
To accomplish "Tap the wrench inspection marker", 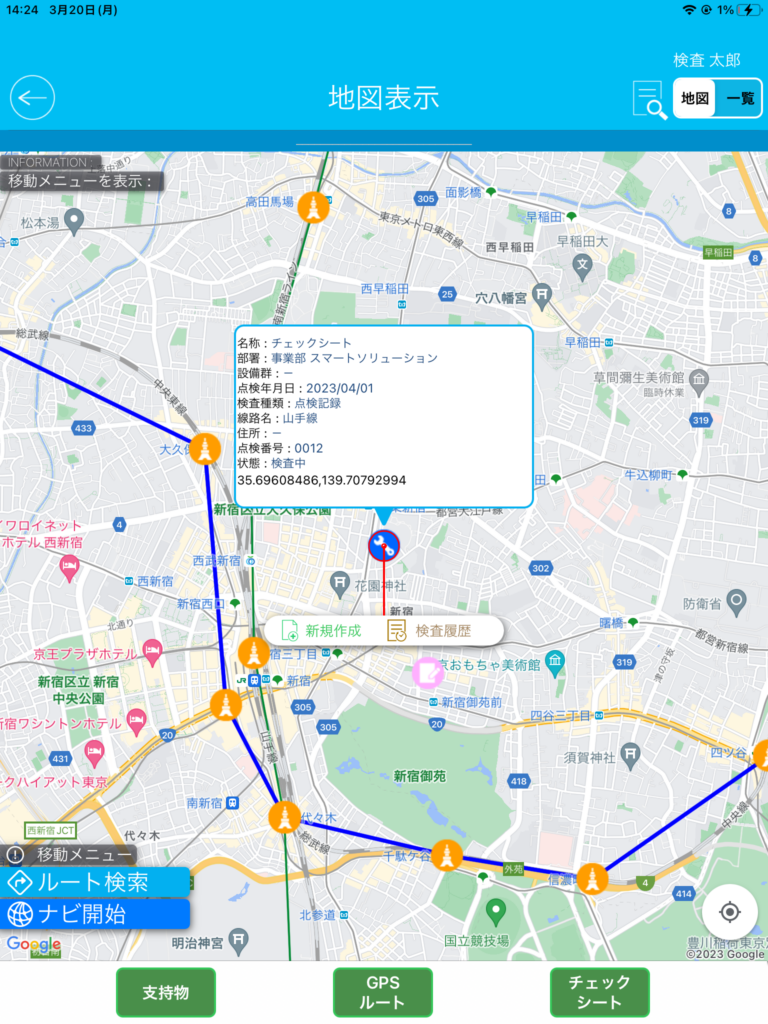I will [384, 546].
